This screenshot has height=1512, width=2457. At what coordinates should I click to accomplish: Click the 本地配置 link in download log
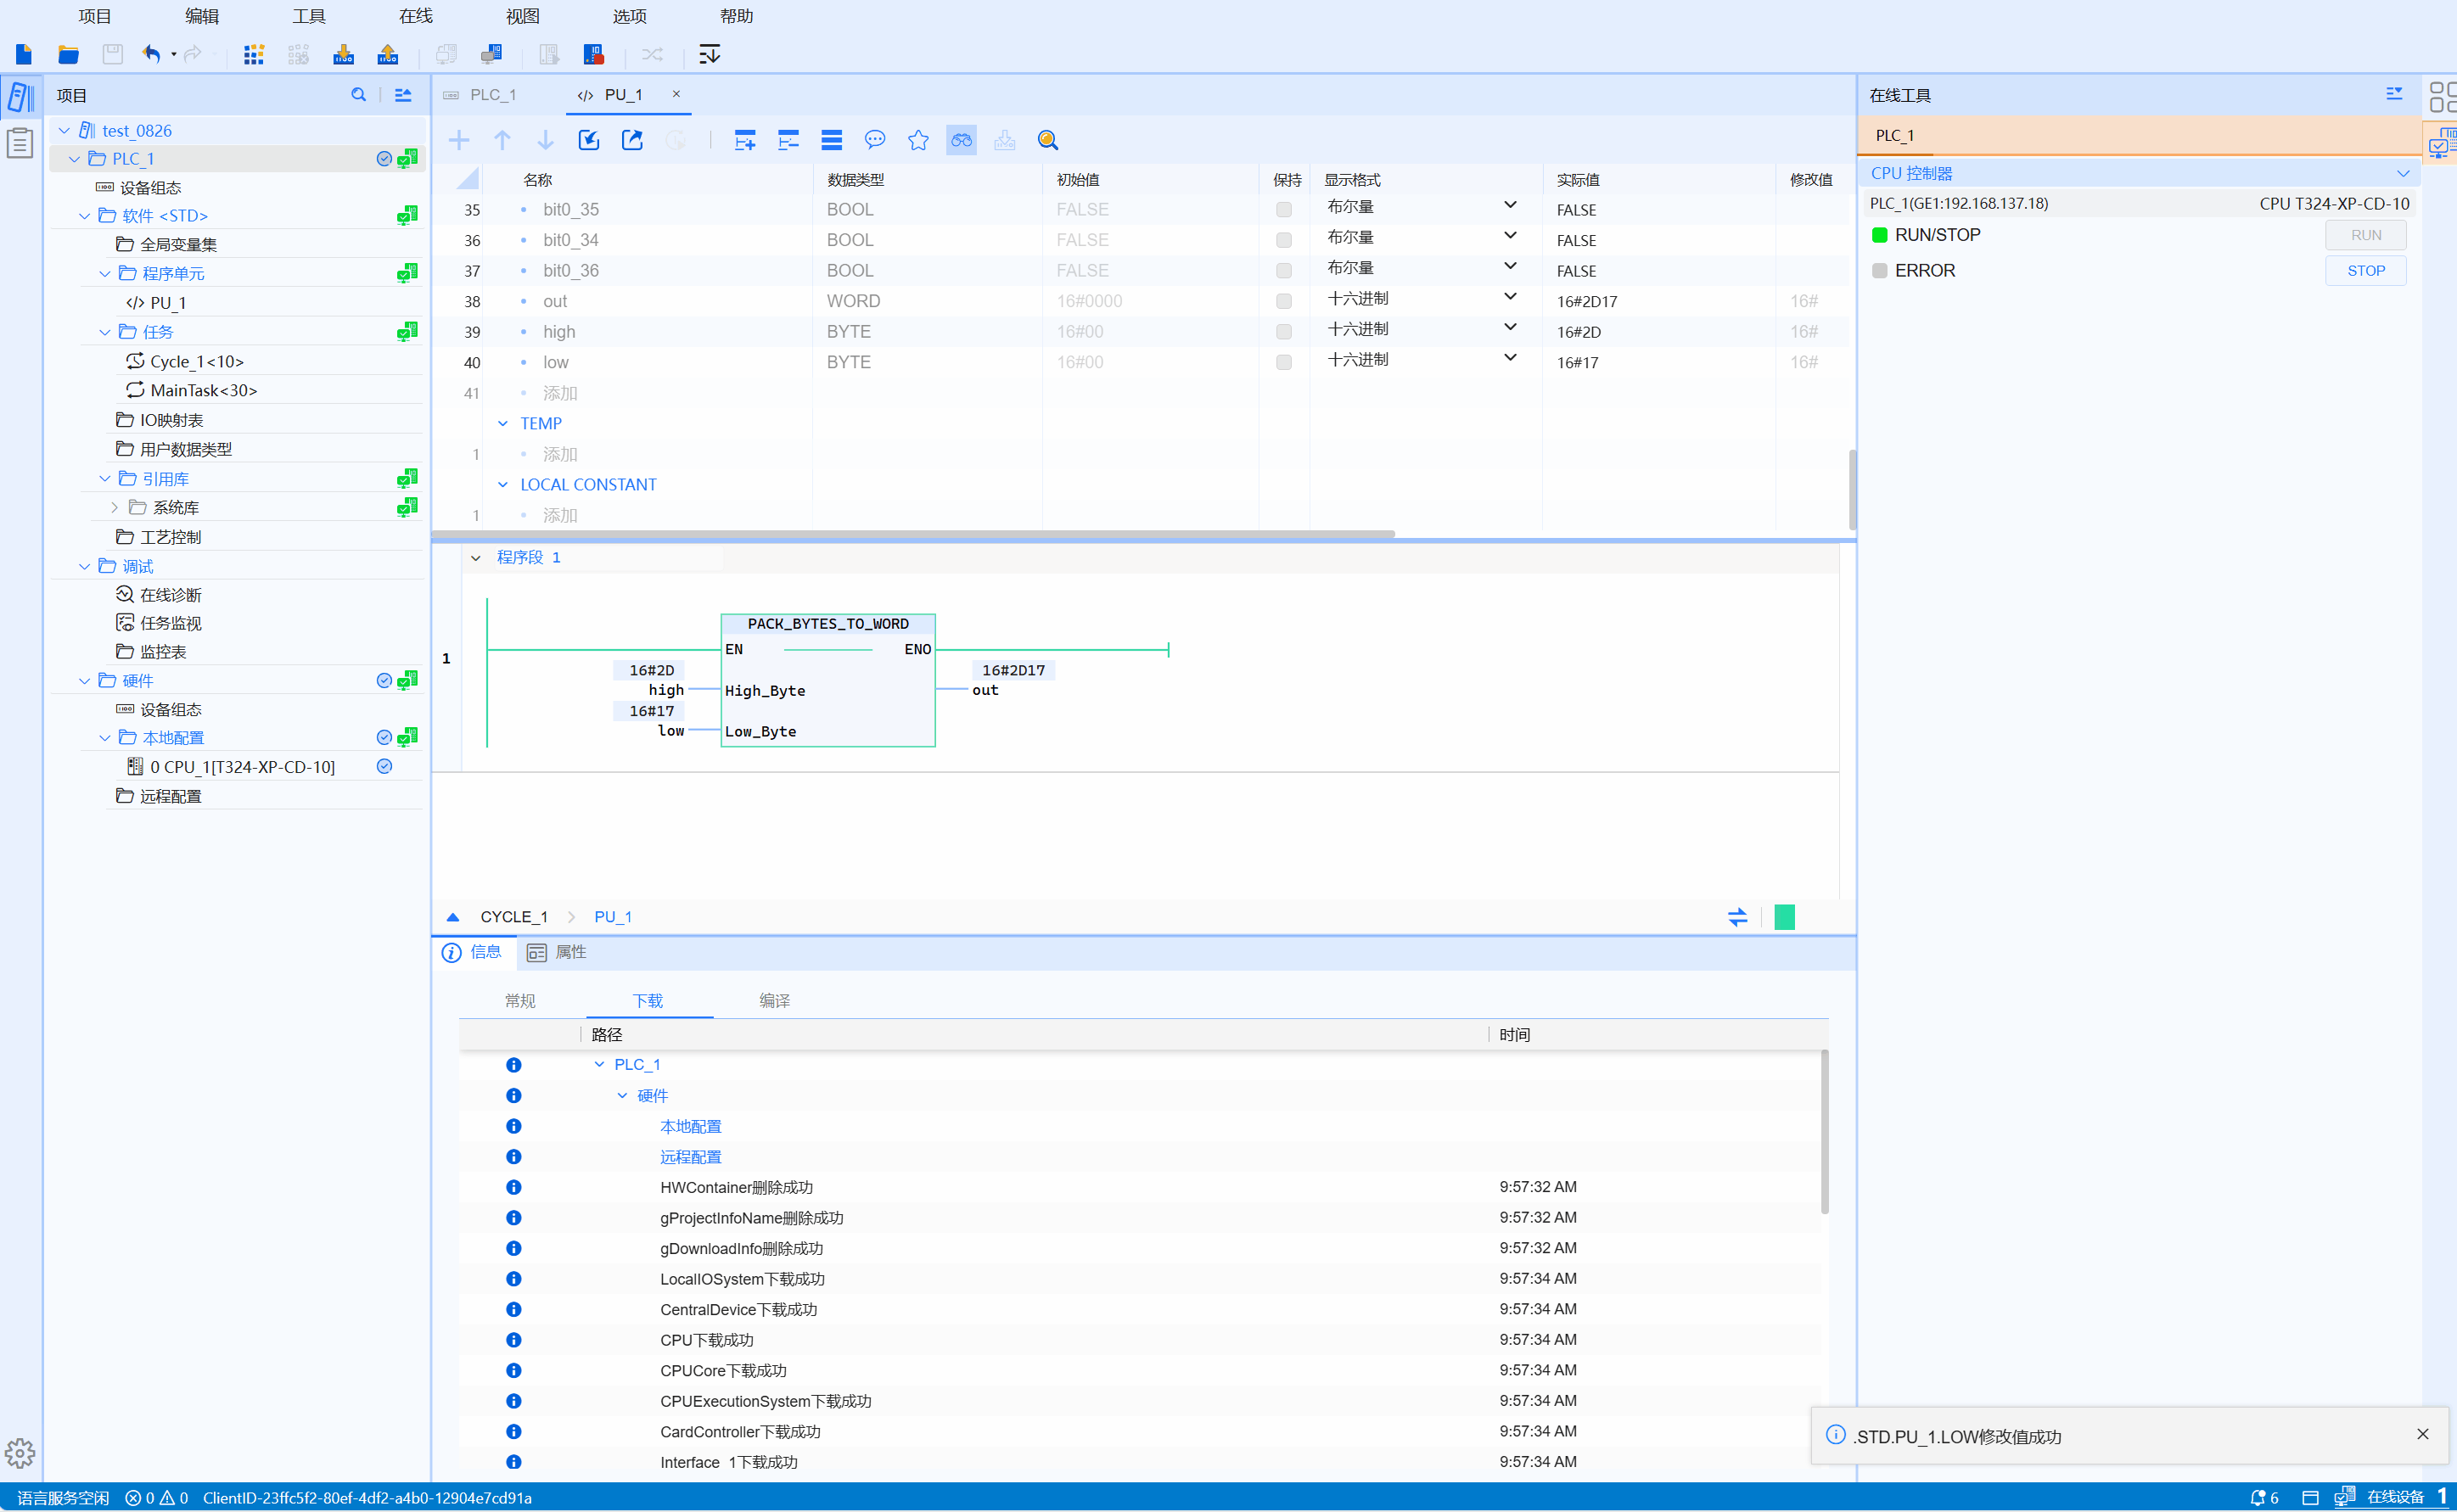click(x=690, y=1126)
